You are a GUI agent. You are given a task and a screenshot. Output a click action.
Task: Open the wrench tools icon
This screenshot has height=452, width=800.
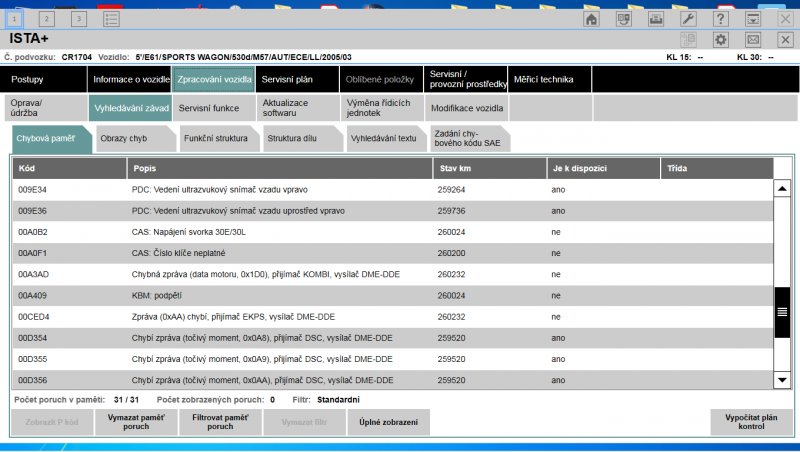pyautogui.click(x=688, y=19)
